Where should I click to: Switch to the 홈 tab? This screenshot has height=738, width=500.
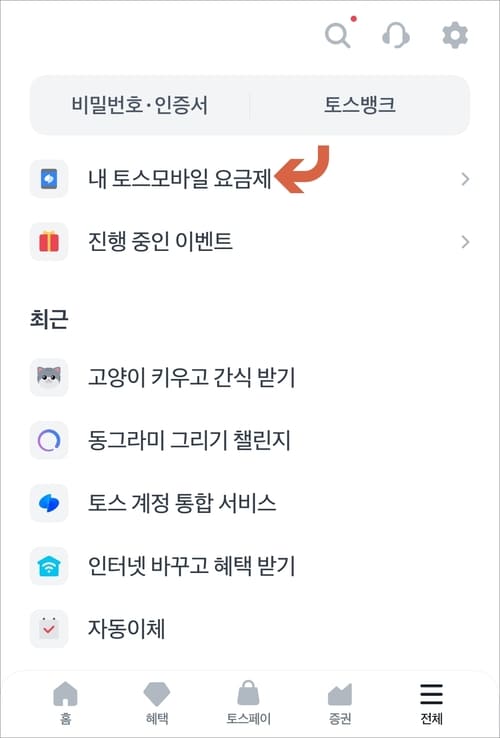(65, 703)
